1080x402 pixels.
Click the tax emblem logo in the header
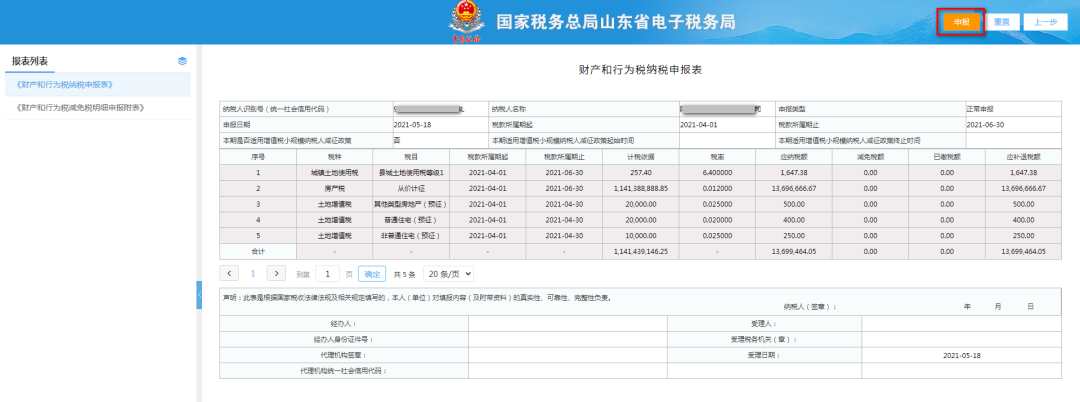pyautogui.click(x=466, y=21)
